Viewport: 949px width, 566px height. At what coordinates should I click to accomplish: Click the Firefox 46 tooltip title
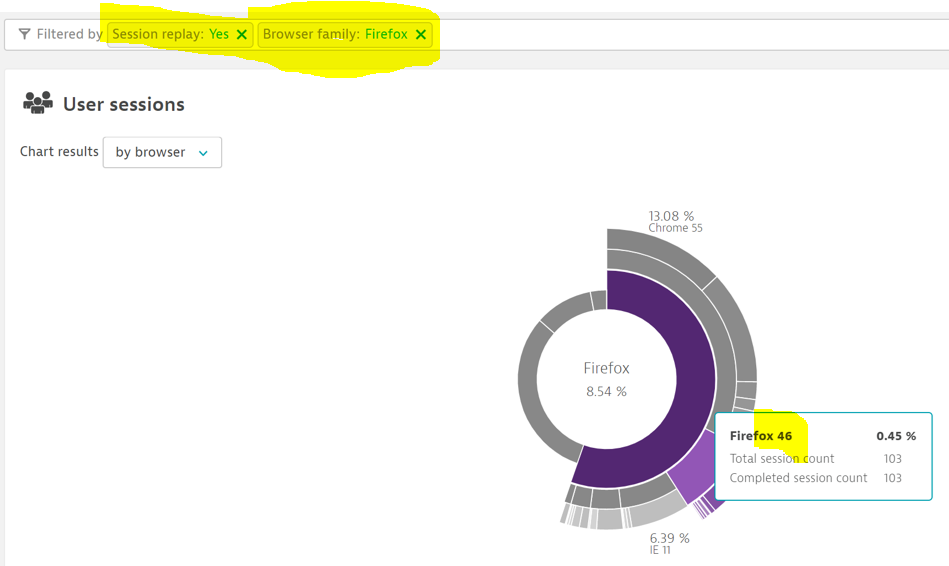[x=760, y=436]
